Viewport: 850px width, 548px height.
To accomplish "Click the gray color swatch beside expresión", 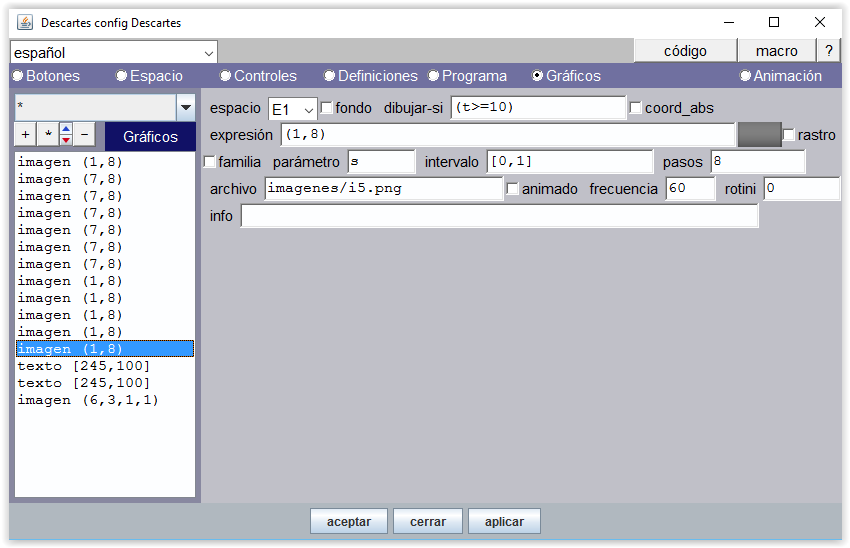I will coord(758,135).
